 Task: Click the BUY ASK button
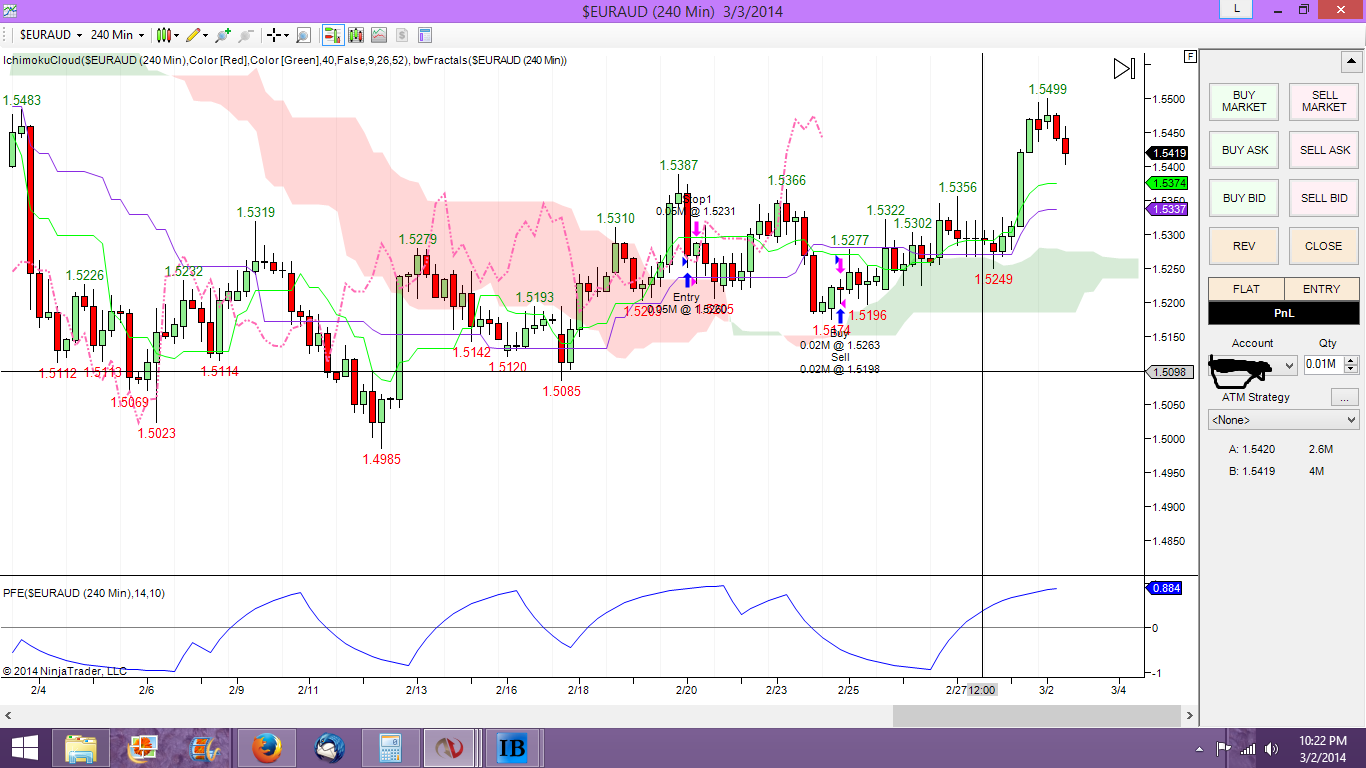coord(1244,150)
